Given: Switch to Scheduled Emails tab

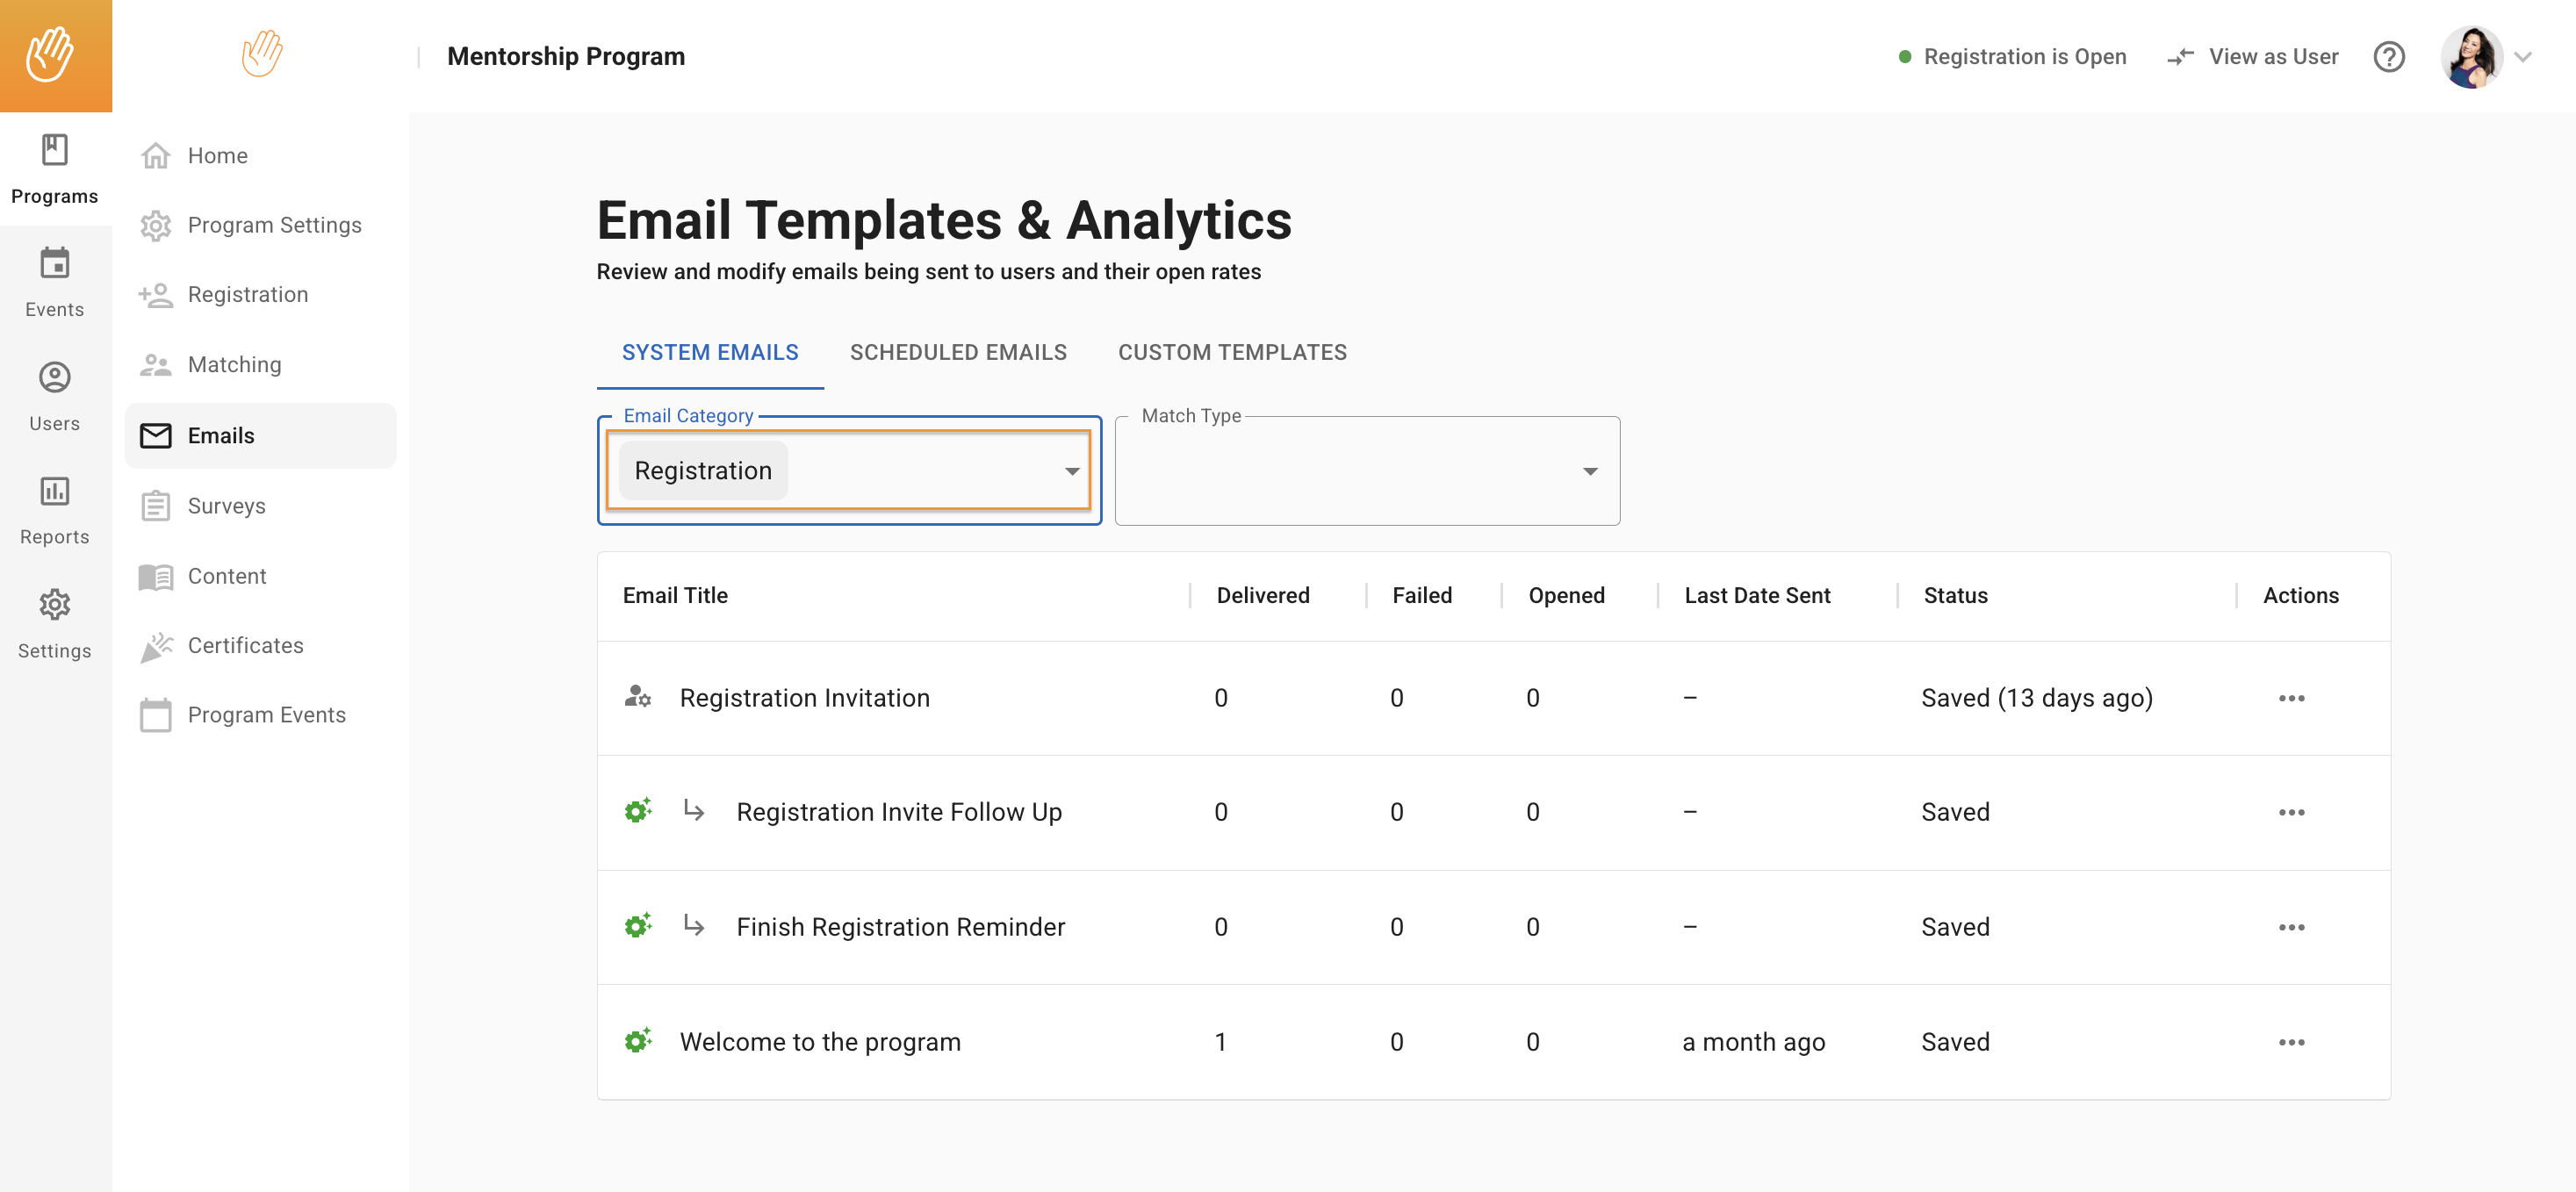Looking at the screenshot, I should (x=957, y=352).
